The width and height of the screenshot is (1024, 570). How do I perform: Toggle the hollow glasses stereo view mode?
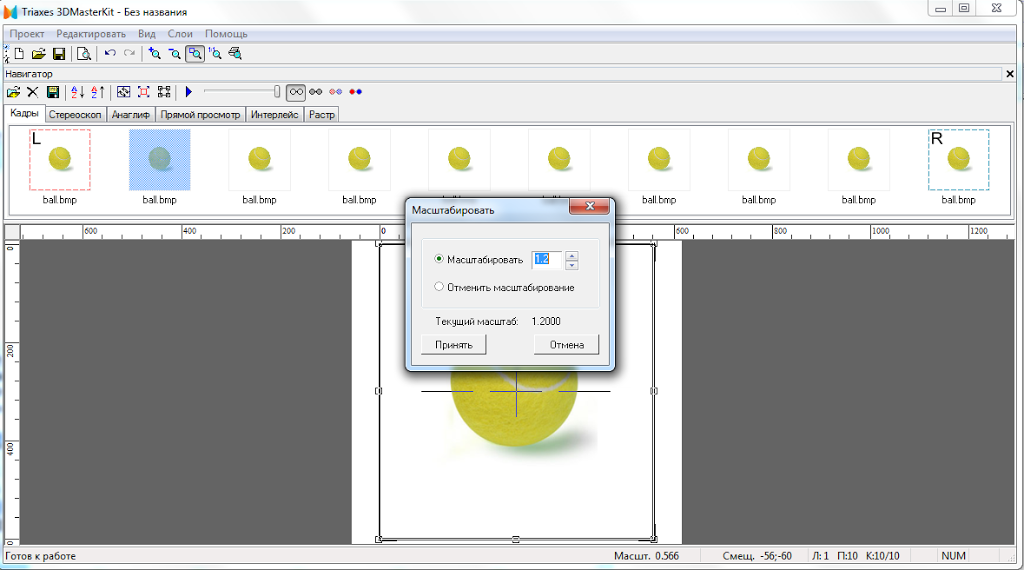296,92
